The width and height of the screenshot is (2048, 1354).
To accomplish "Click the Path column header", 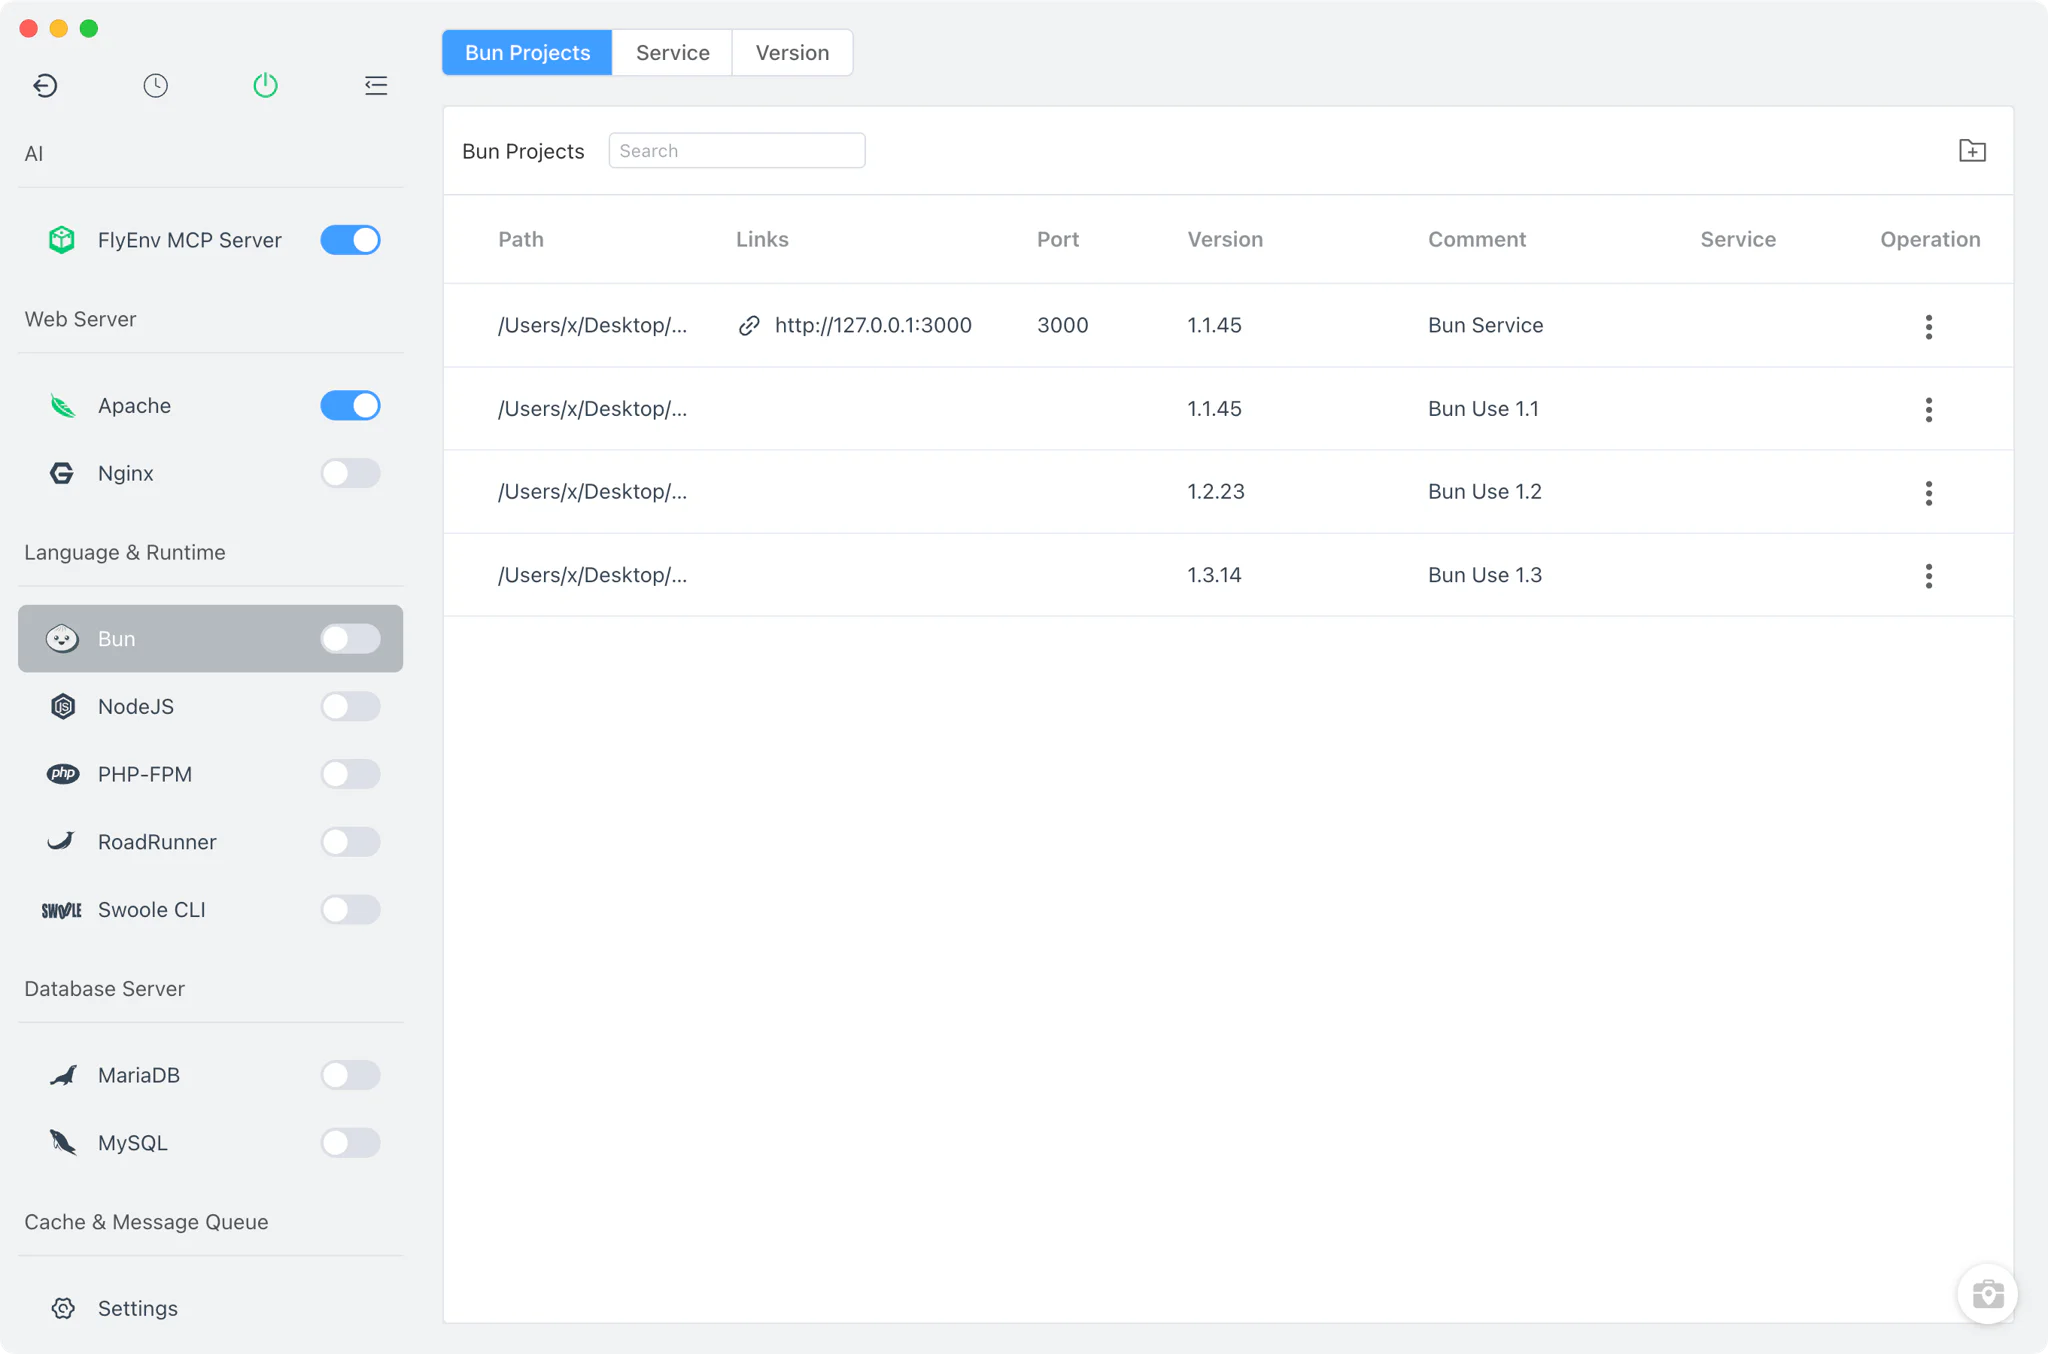I will click(x=521, y=239).
